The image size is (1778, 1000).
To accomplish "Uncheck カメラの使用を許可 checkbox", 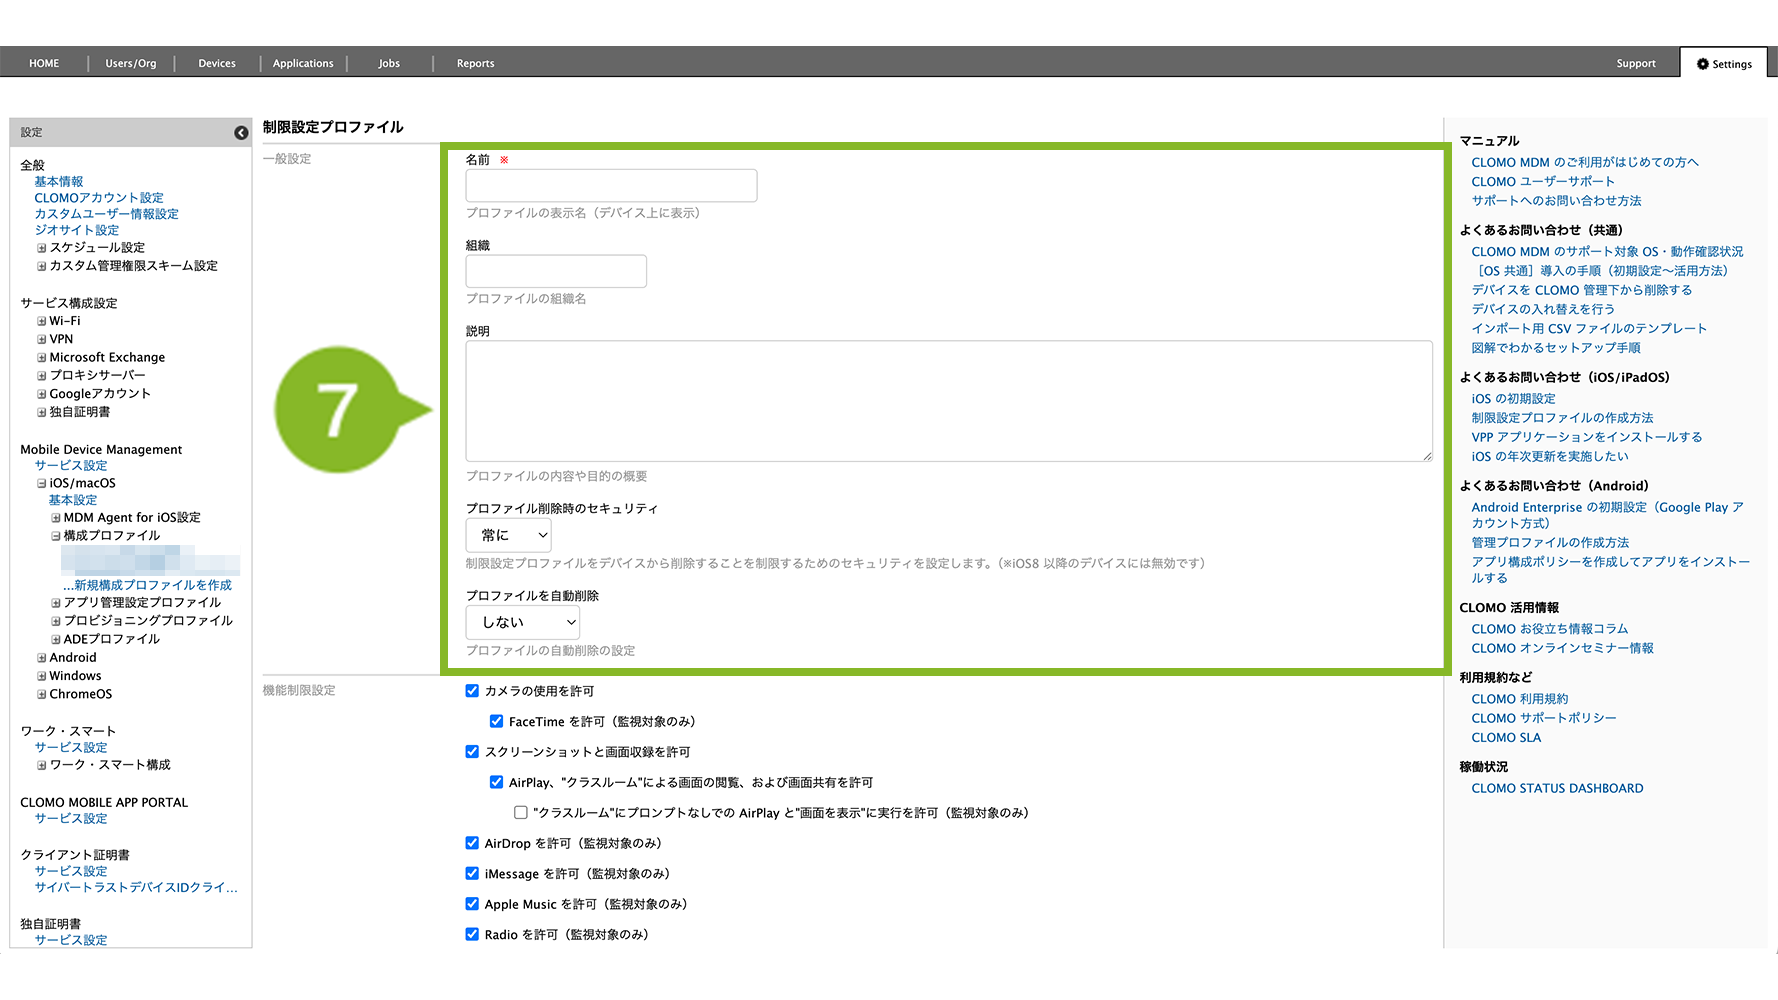I will 472,691.
